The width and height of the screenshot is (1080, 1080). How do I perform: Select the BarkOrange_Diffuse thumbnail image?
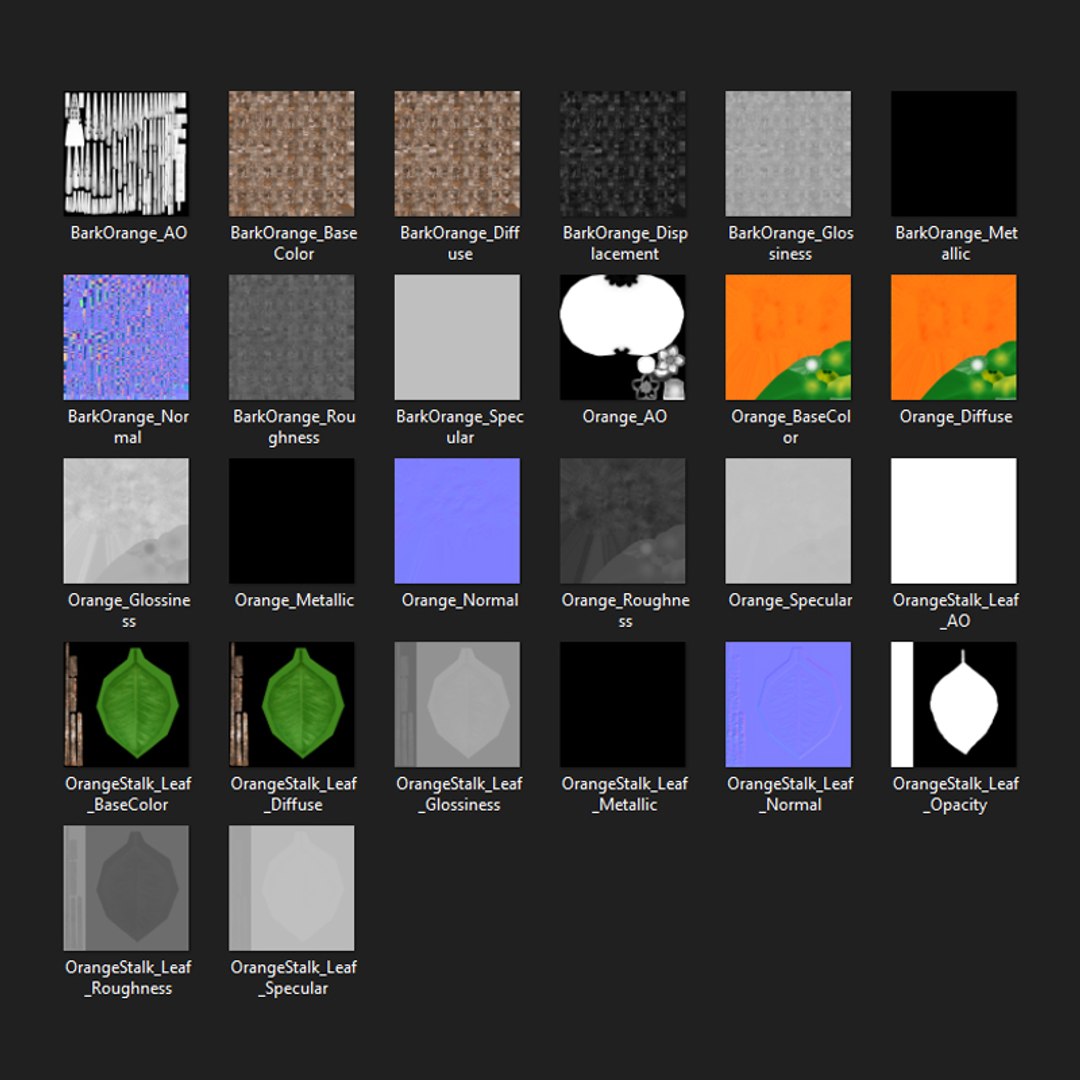[457, 154]
